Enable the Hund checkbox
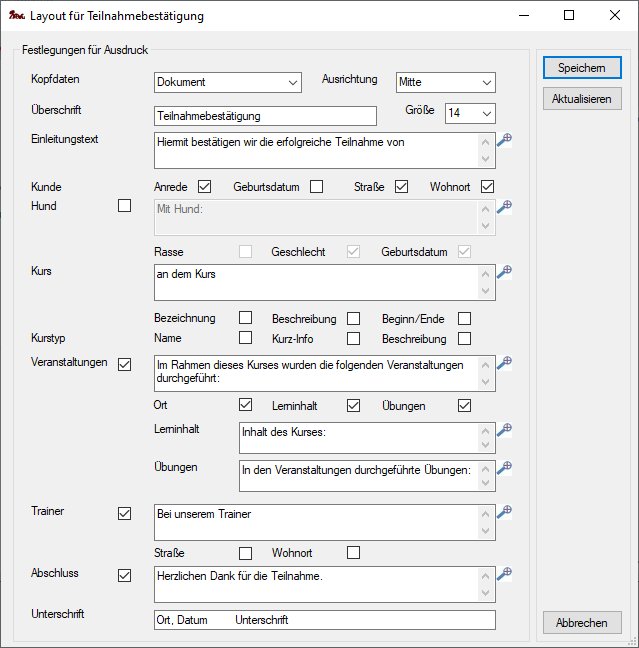The width and height of the screenshot is (639, 648). (125, 206)
